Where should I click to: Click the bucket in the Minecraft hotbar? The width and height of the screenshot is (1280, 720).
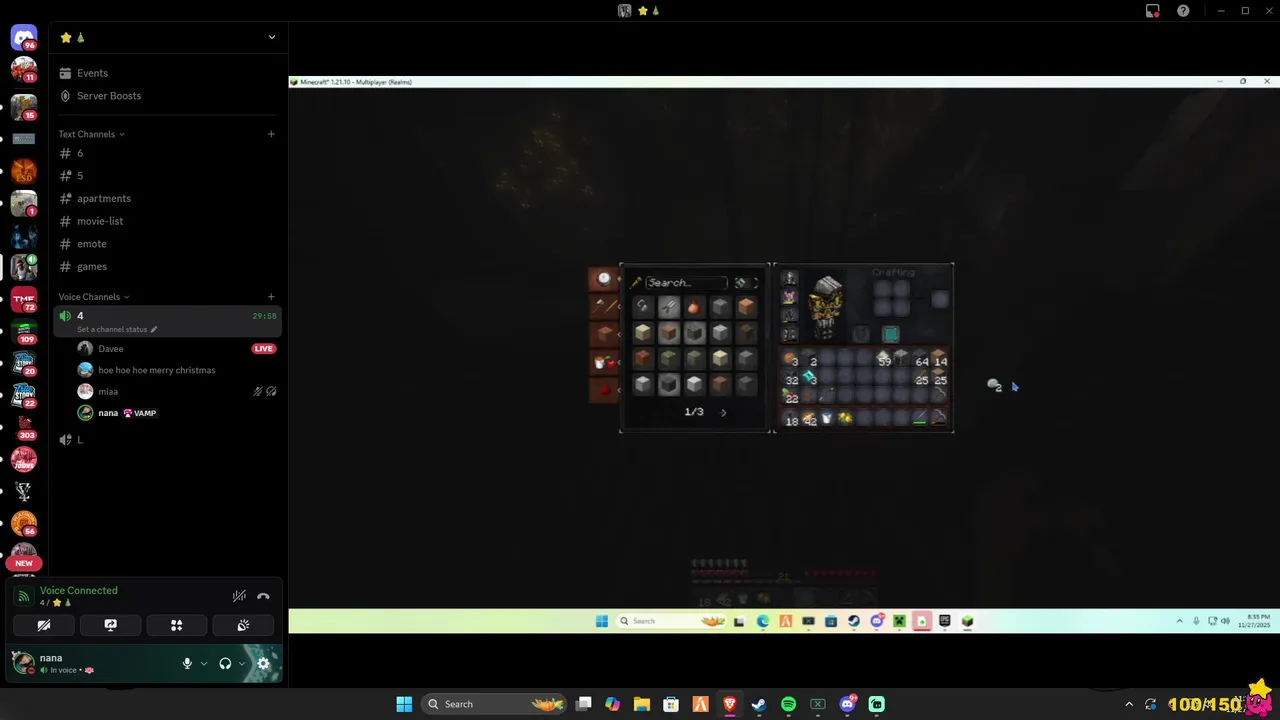click(x=827, y=418)
